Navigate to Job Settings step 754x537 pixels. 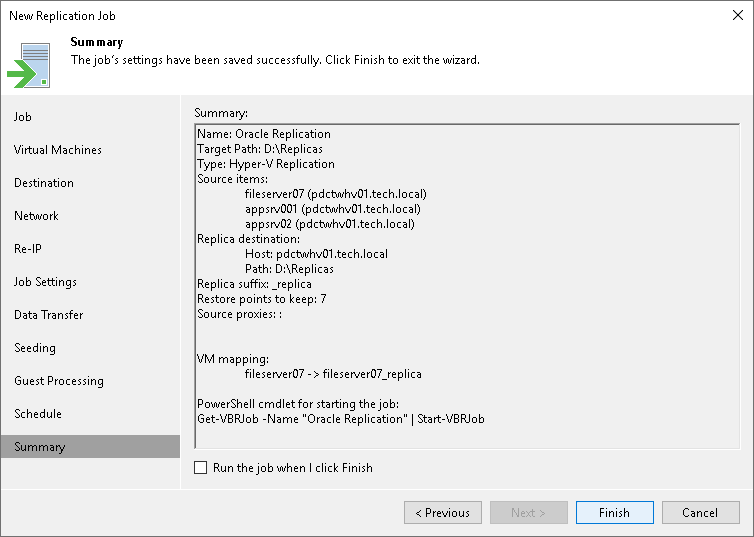(45, 282)
